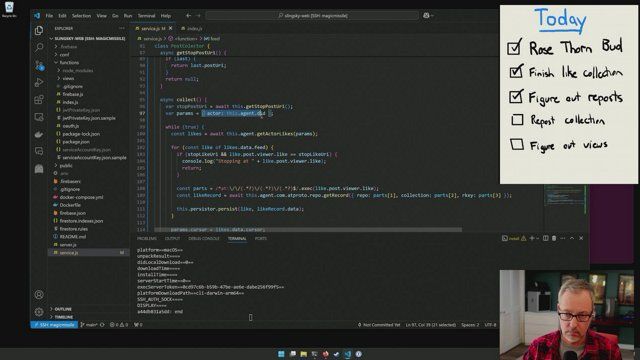Uncheck the Rose Thorn Bud checkbox
640x360 pixels.
pyautogui.click(x=514, y=48)
